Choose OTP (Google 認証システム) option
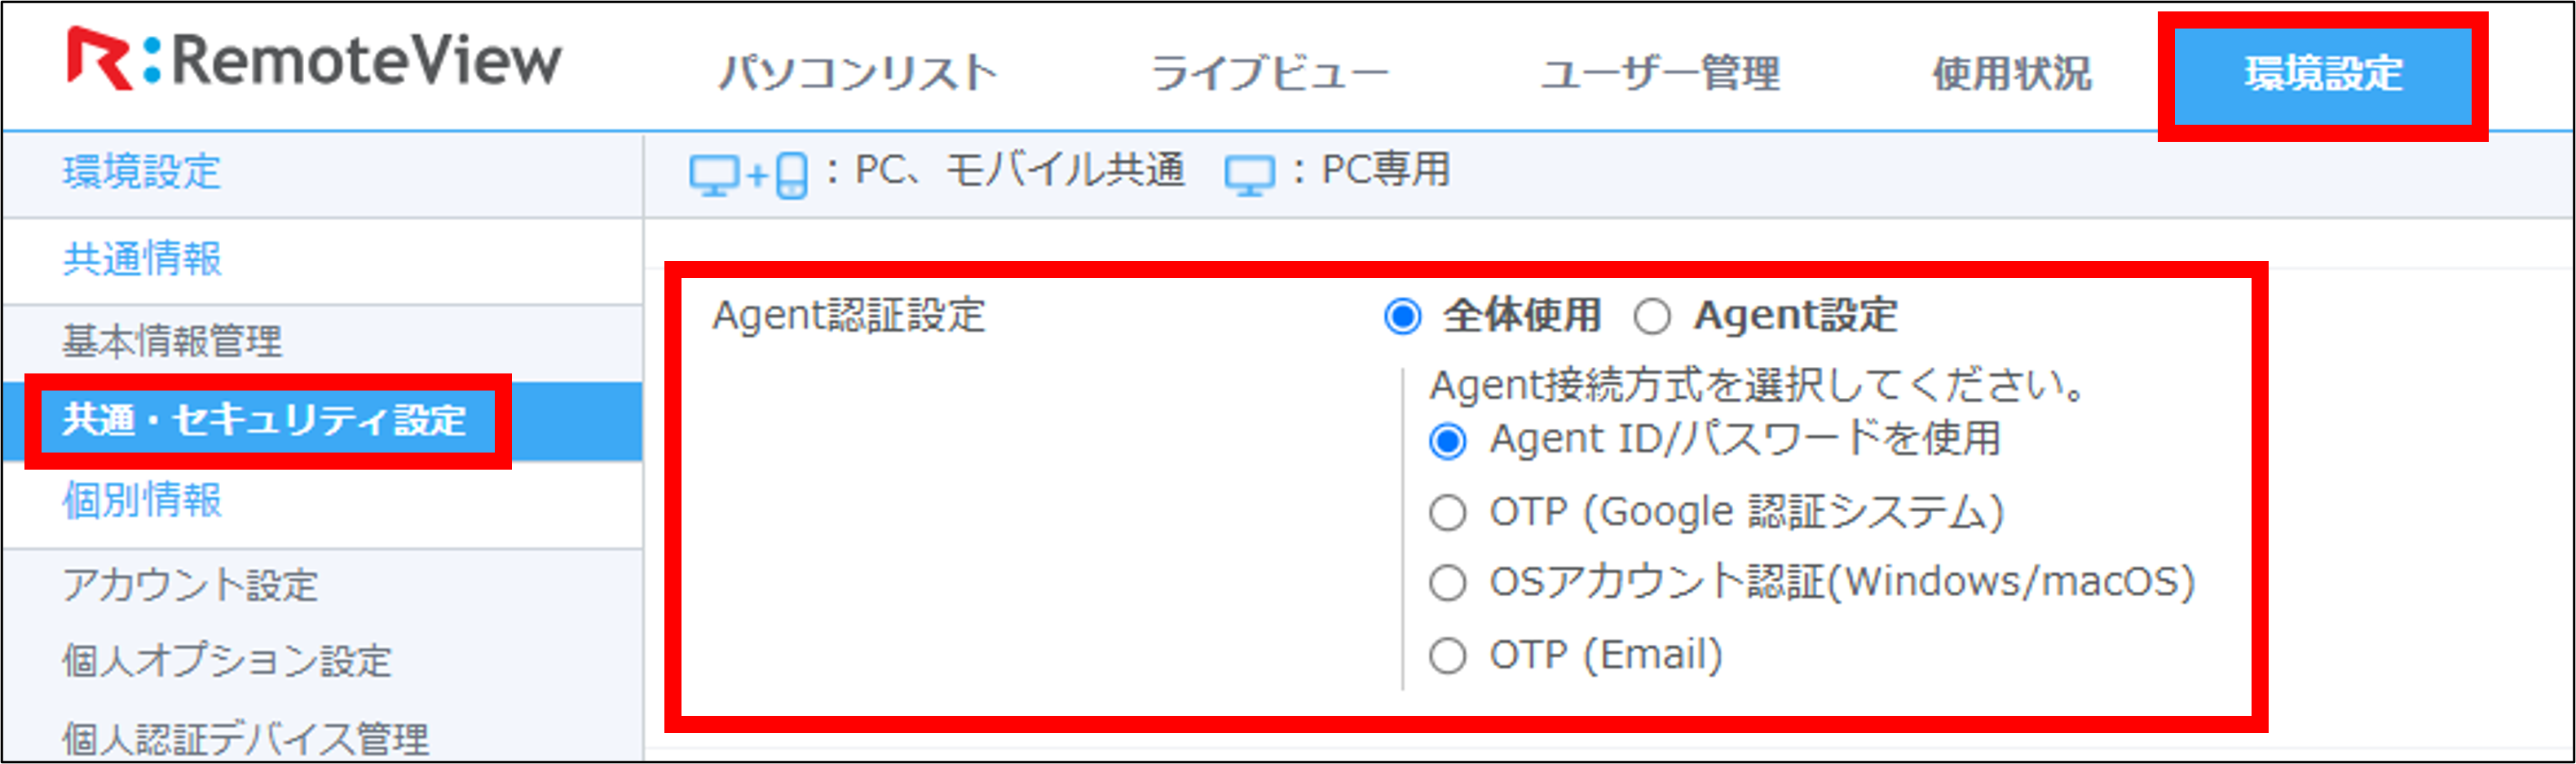The height and width of the screenshot is (764, 2576). (1447, 513)
